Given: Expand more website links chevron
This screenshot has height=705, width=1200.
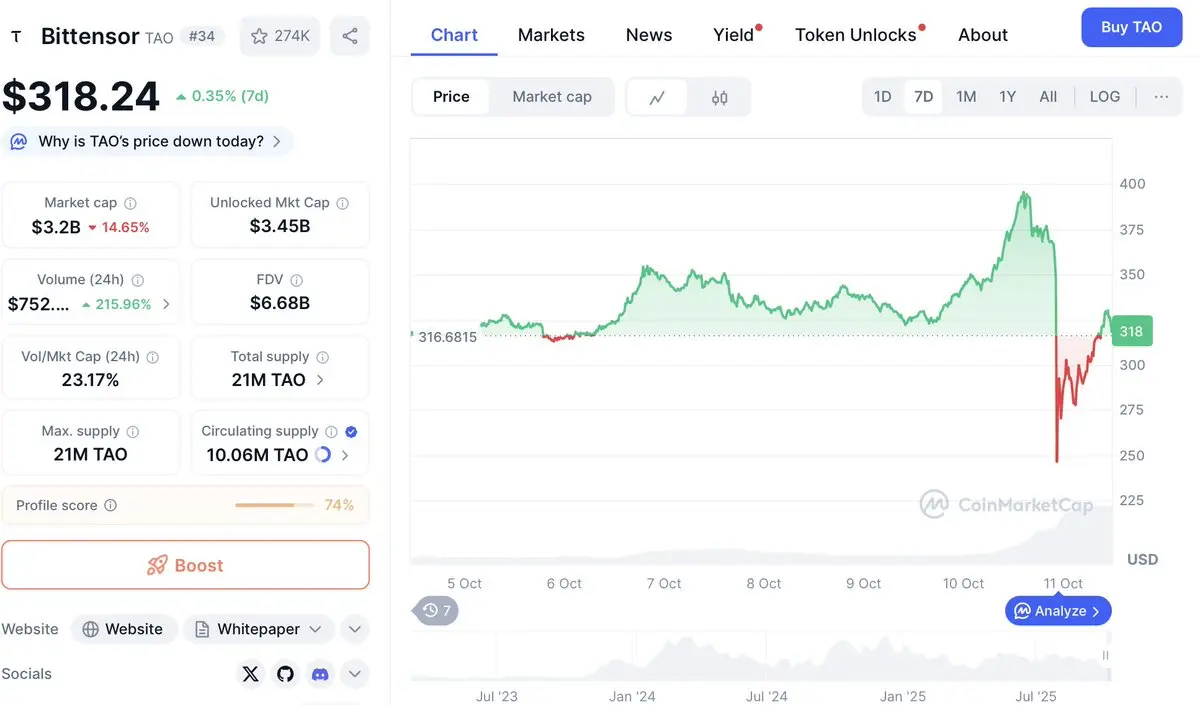Looking at the screenshot, I should pyautogui.click(x=355, y=629).
